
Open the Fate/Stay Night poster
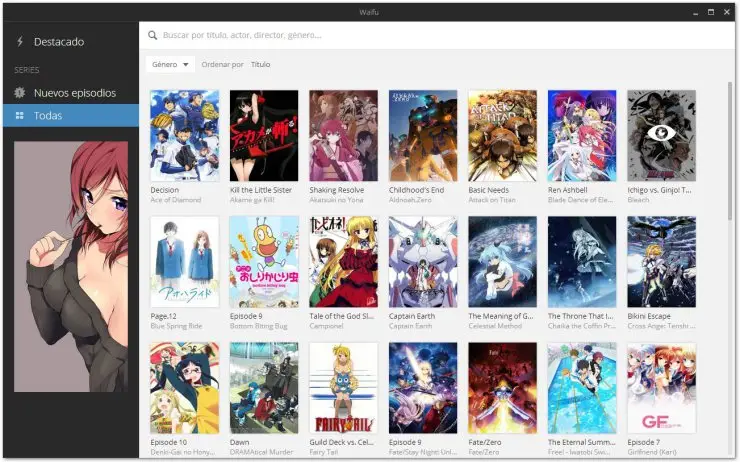[x=423, y=388]
